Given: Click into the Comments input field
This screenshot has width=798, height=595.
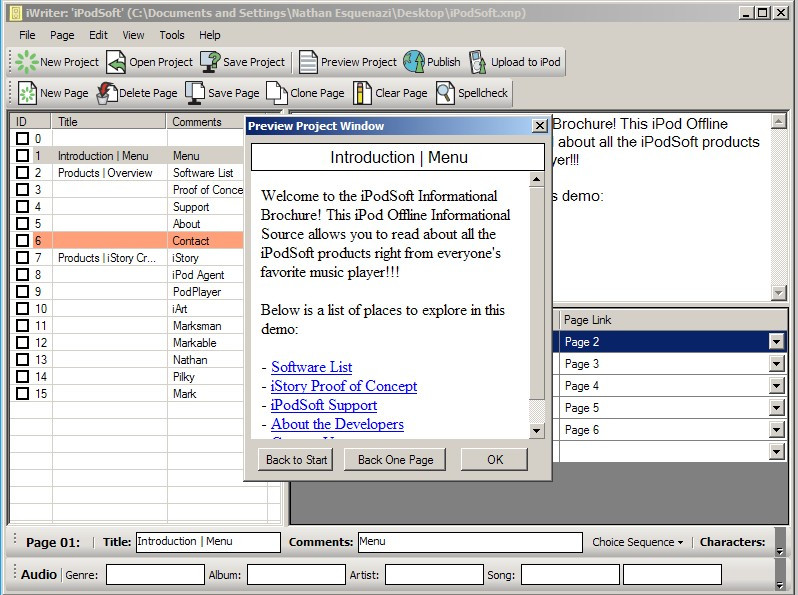Looking at the screenshot, I should (470, 542).
